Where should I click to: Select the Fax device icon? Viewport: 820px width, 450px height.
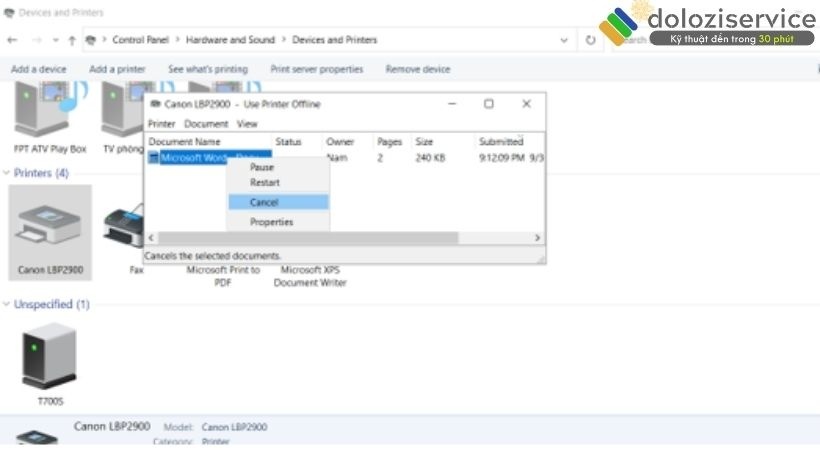tap(123, 227)
